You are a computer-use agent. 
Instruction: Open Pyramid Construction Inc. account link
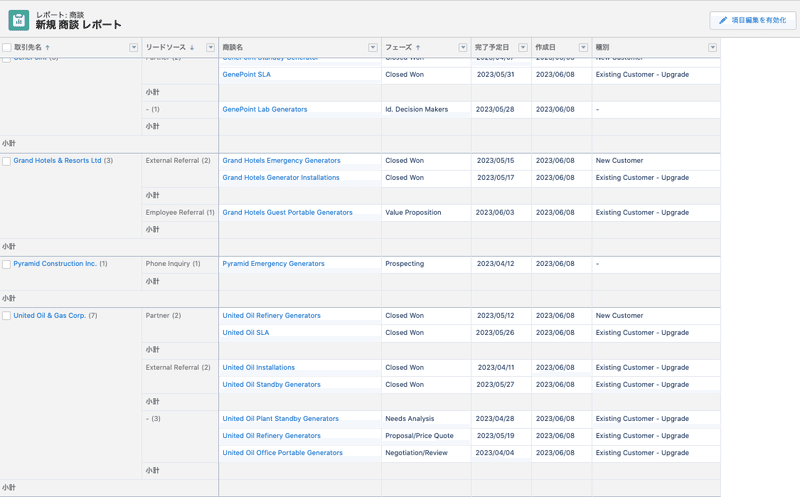tap(55, 264)
